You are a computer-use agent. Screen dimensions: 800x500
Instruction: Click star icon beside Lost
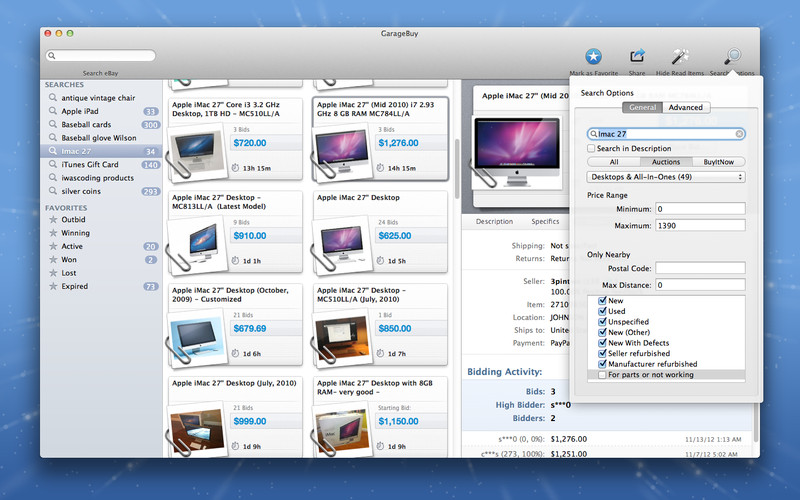53,273
